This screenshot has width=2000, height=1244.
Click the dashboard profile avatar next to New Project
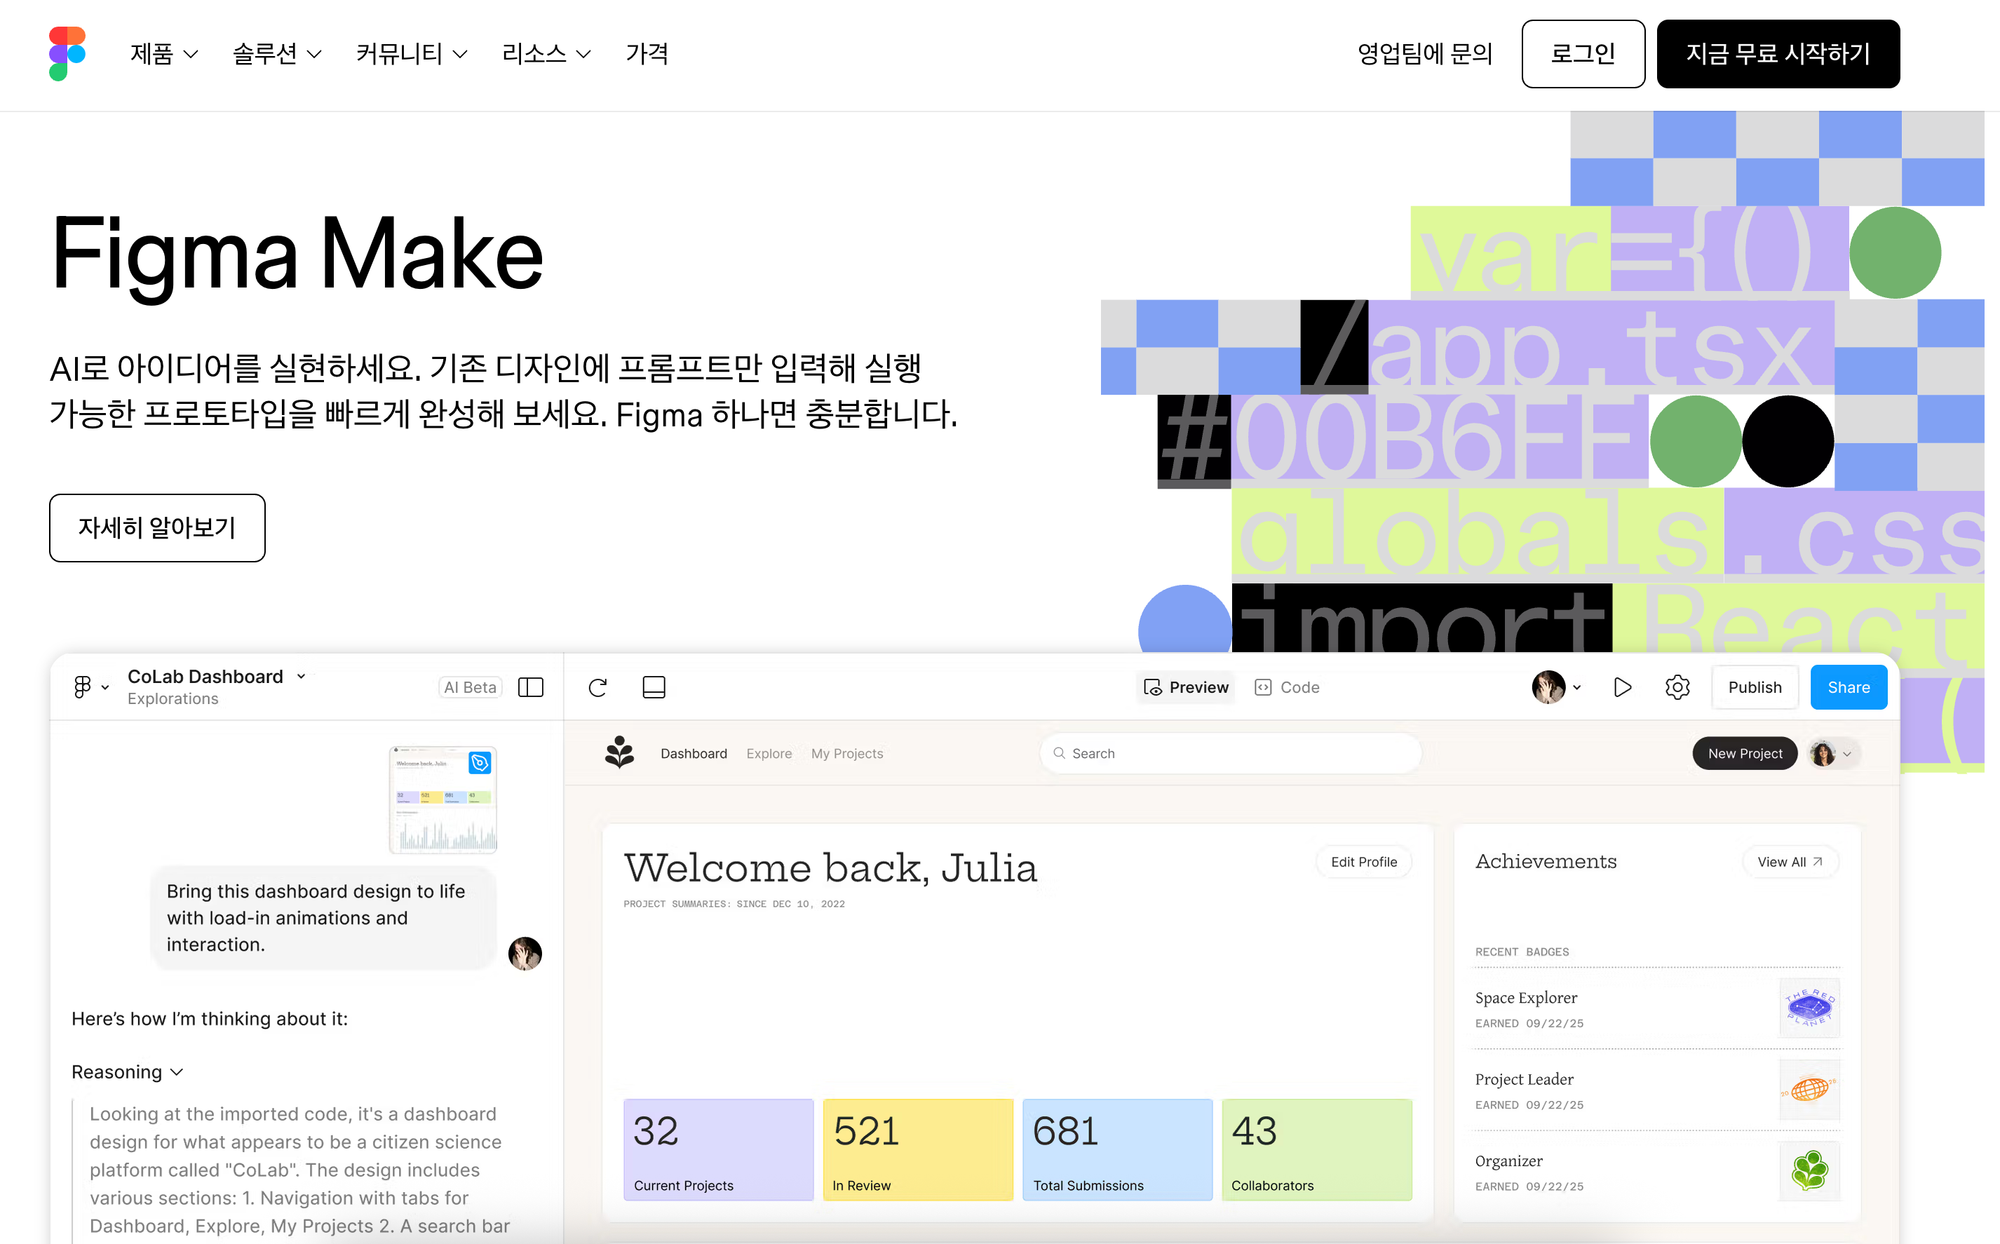coord(1823,753)
